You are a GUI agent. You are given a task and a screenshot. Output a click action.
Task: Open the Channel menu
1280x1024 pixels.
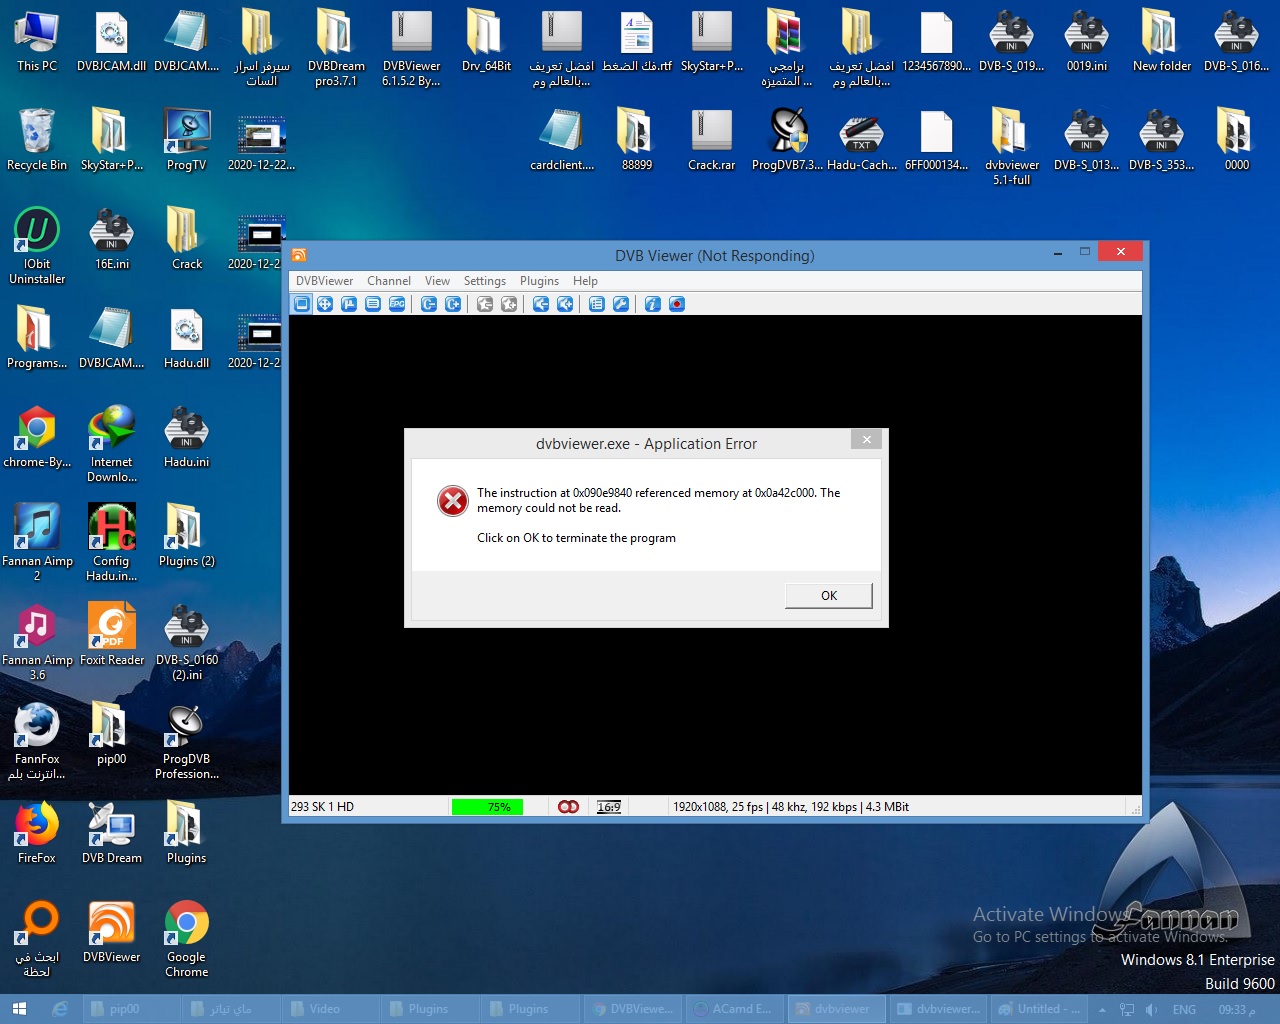click(389, 281)
